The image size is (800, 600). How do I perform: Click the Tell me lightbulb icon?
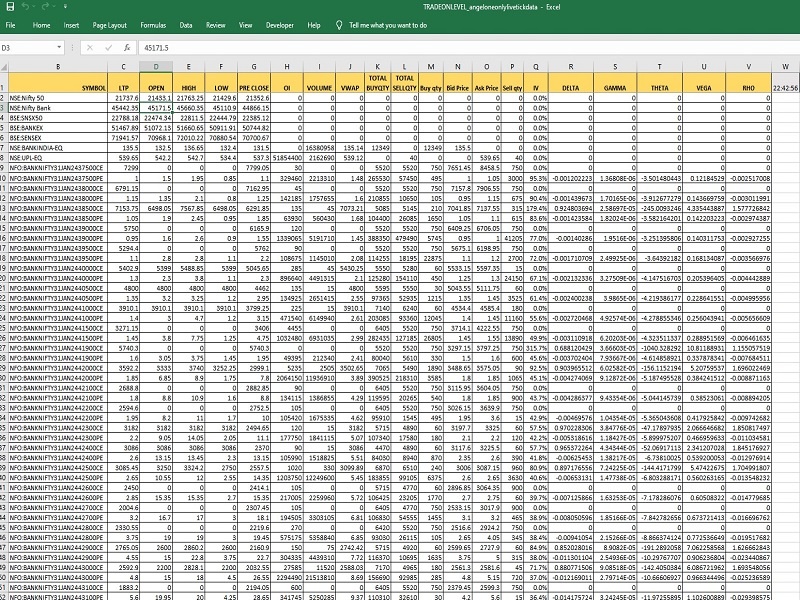coord(339,25)
